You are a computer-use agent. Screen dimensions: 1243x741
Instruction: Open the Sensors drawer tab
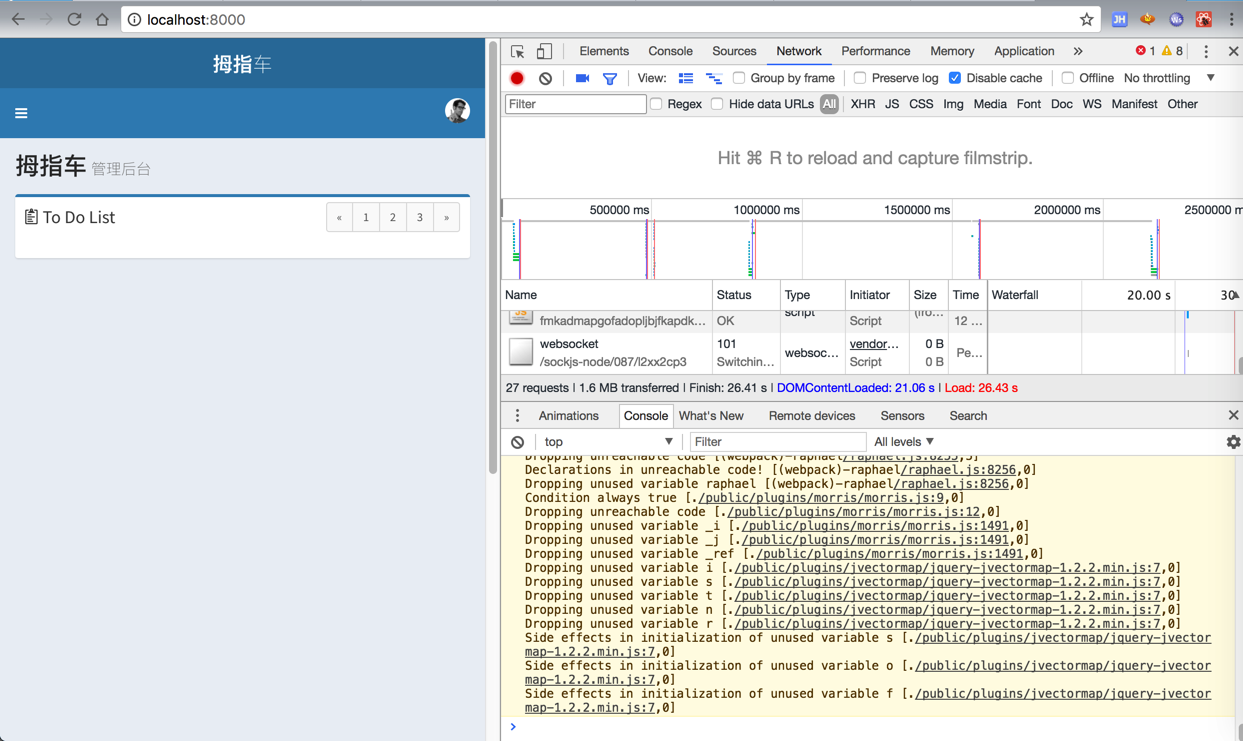point(902,416)
